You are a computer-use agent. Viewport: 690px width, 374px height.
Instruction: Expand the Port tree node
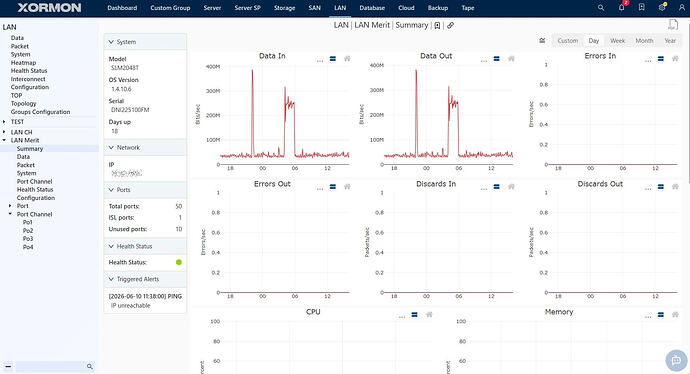point(10,206)
